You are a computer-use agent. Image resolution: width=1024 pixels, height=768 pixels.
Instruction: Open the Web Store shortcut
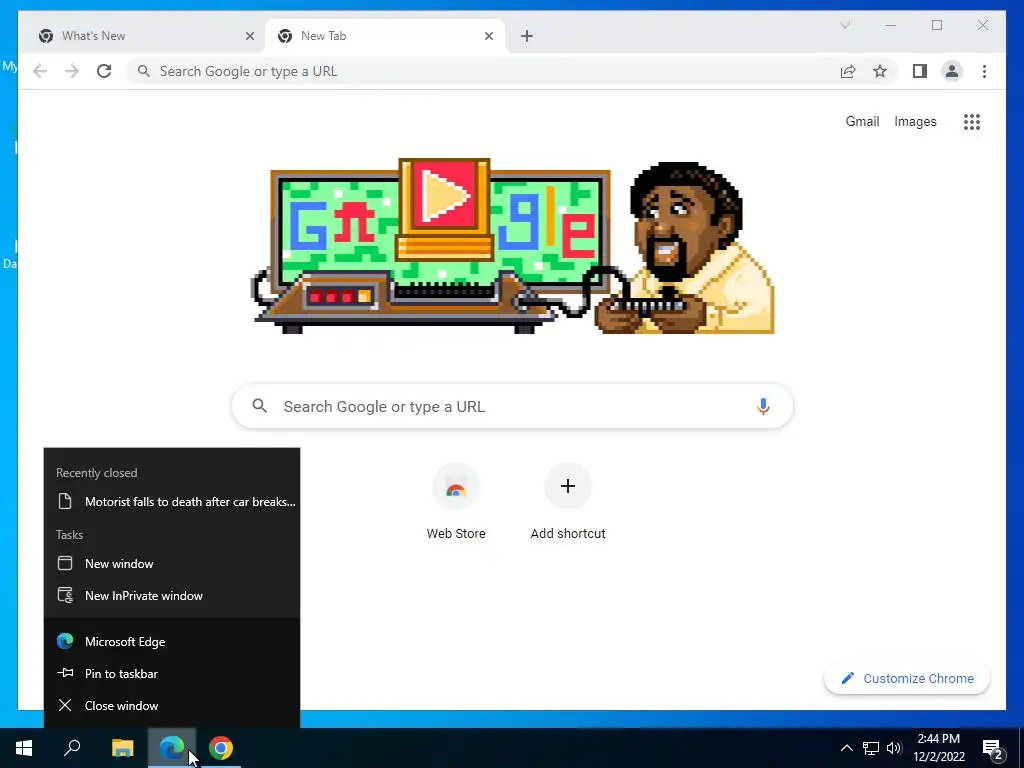(x=456, y=502)
